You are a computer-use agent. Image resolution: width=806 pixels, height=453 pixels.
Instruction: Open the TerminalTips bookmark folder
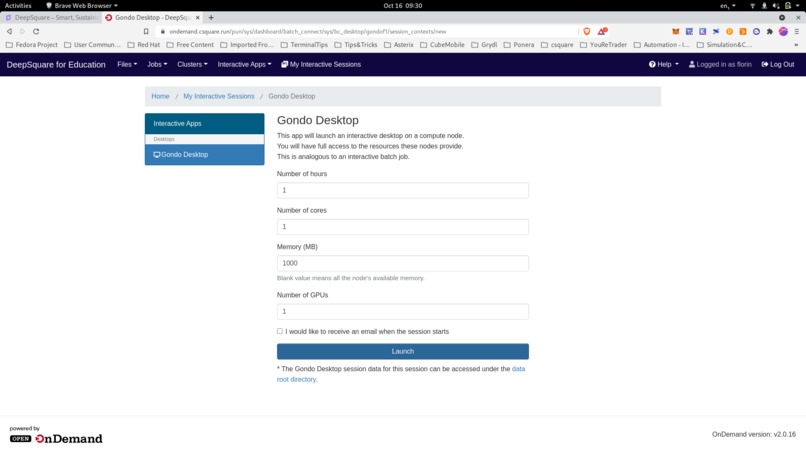point(304,45)
